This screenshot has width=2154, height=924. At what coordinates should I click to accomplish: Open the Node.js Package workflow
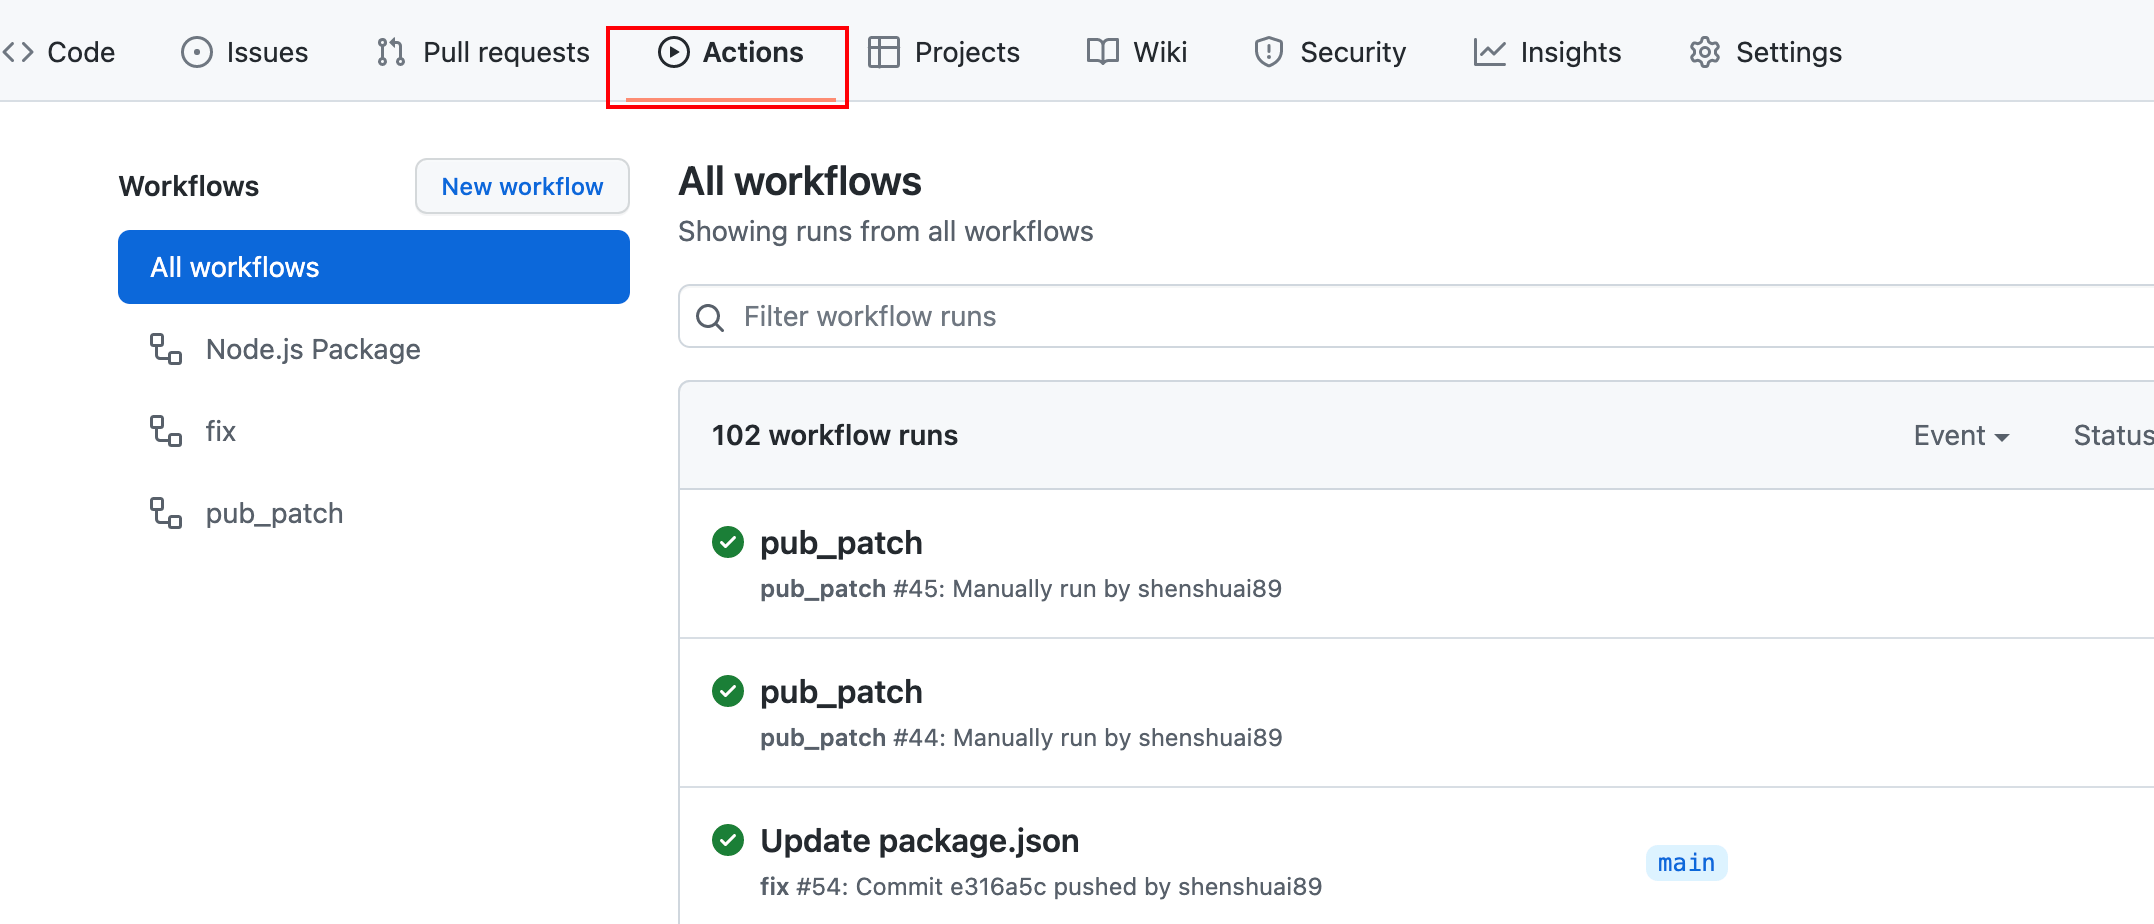point(313,349)
